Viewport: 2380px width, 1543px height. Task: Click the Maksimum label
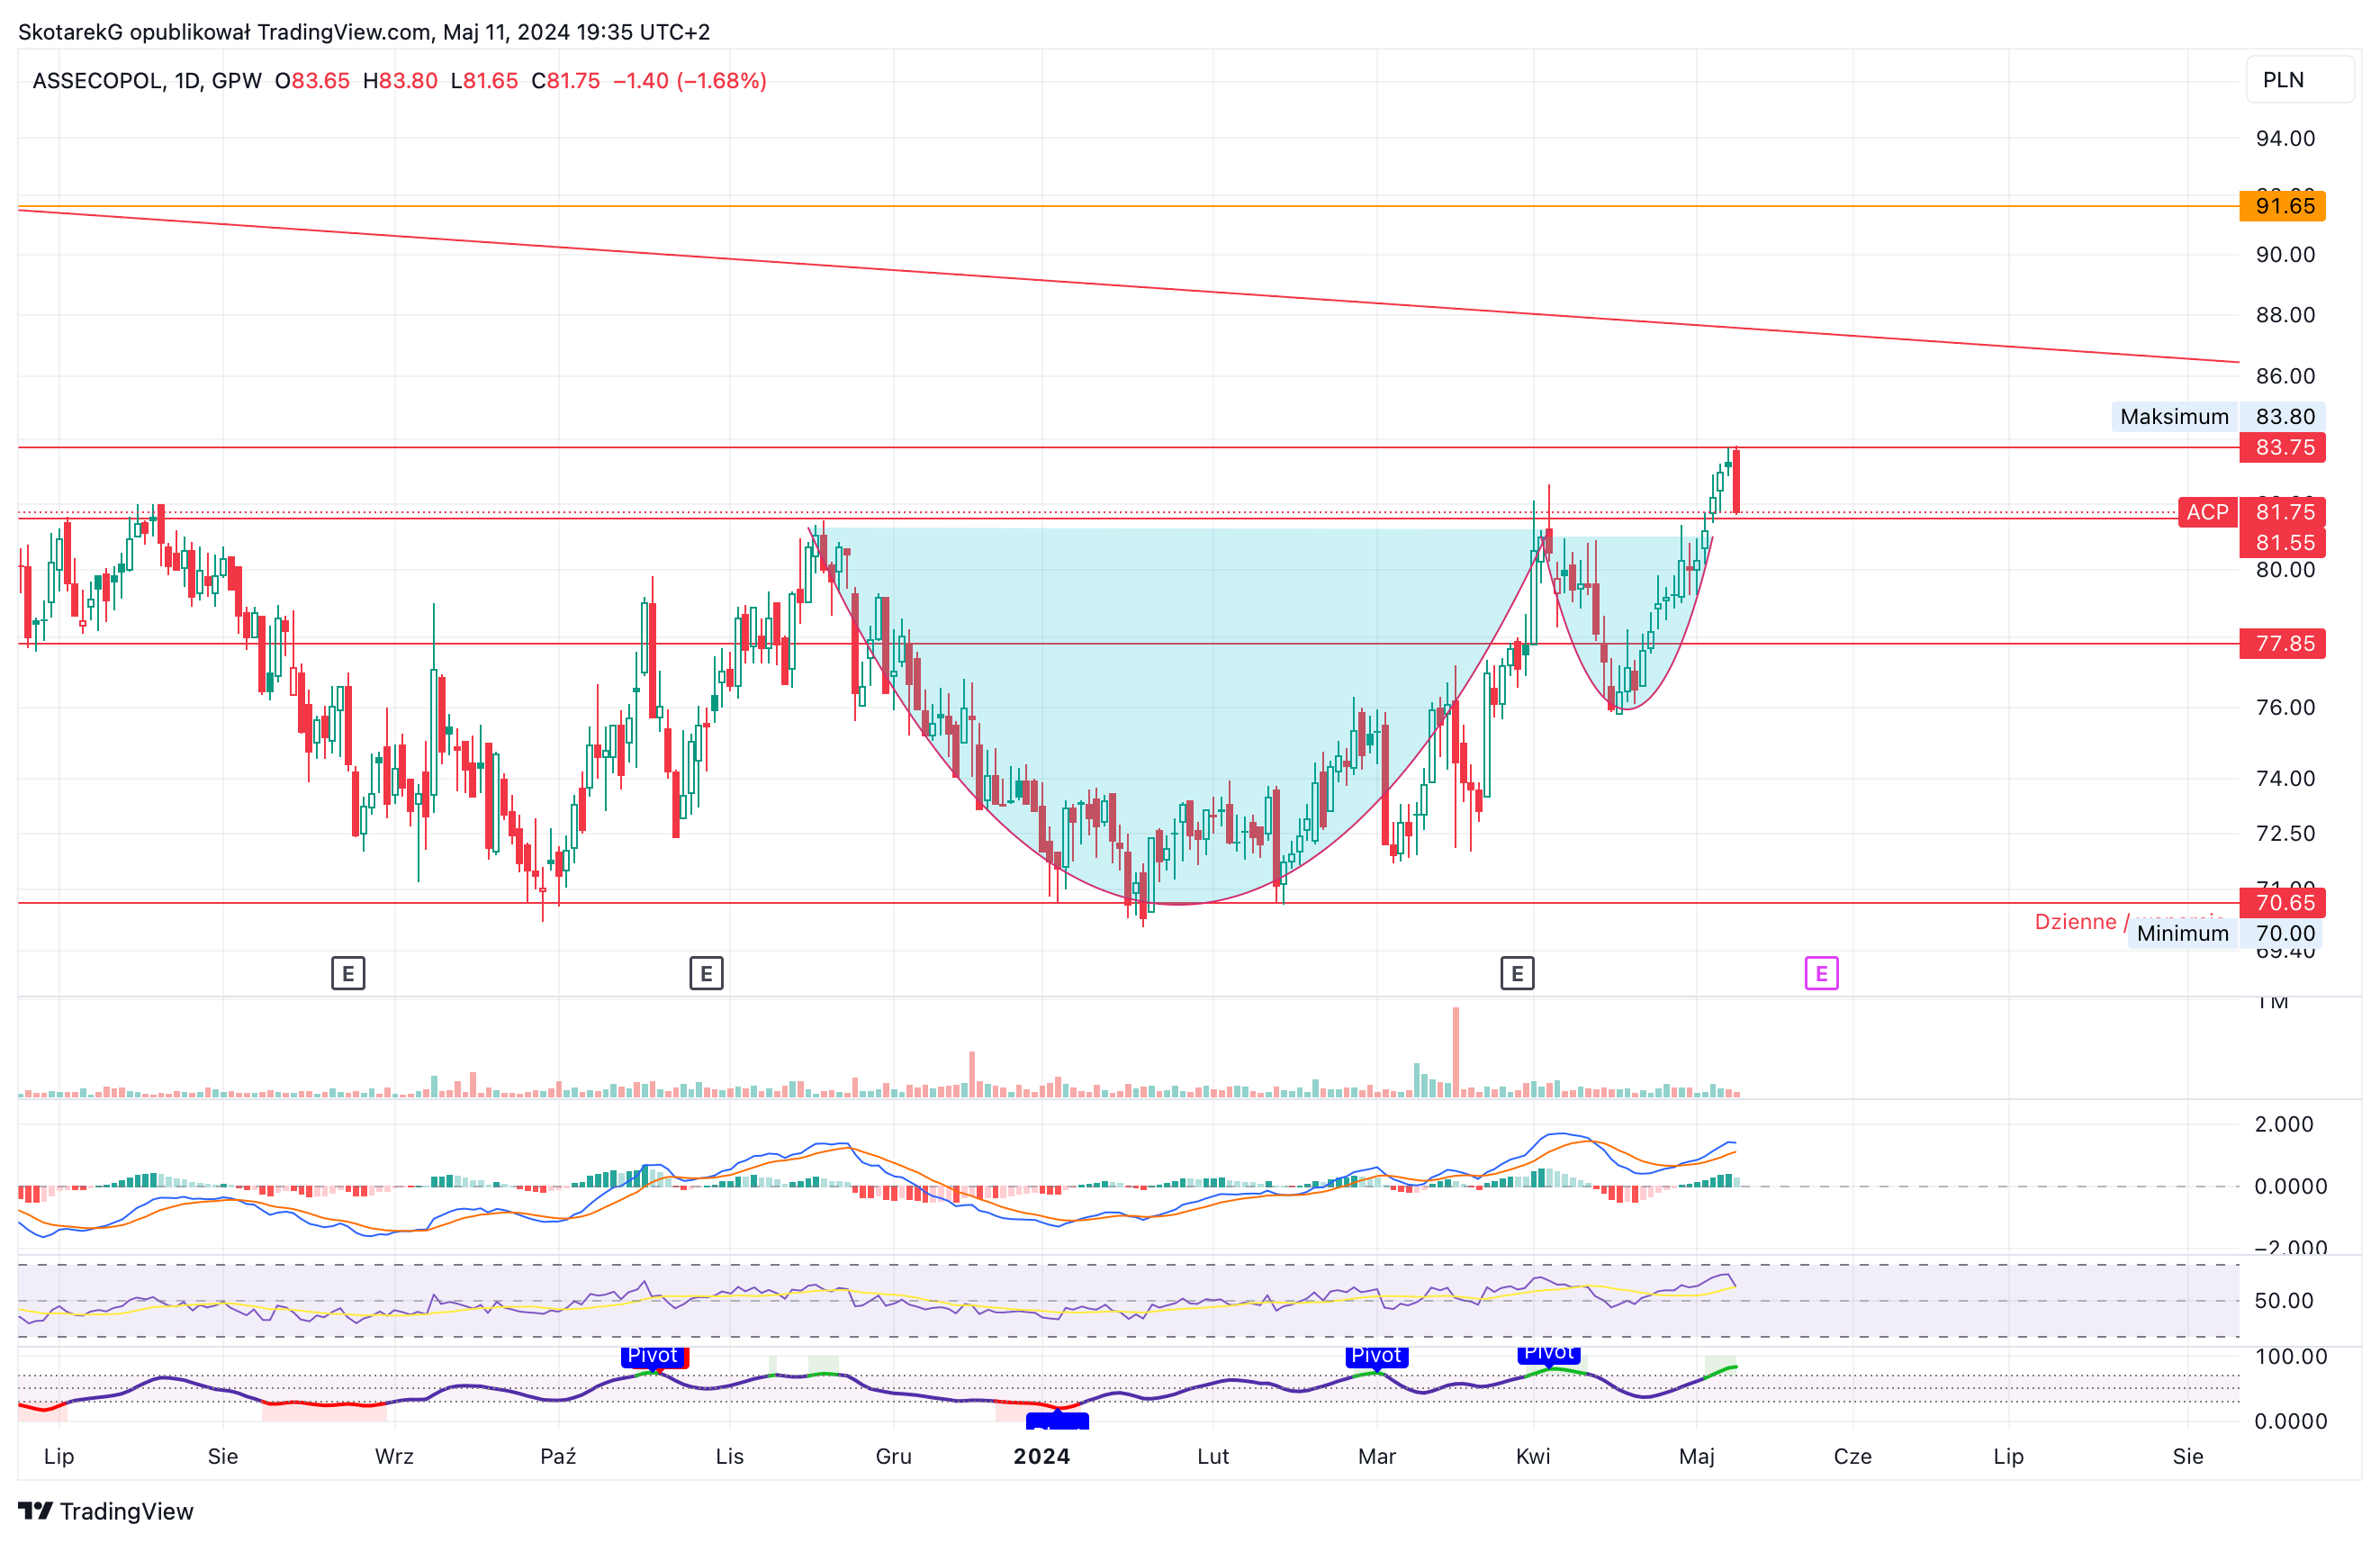tap(2174, 416)
